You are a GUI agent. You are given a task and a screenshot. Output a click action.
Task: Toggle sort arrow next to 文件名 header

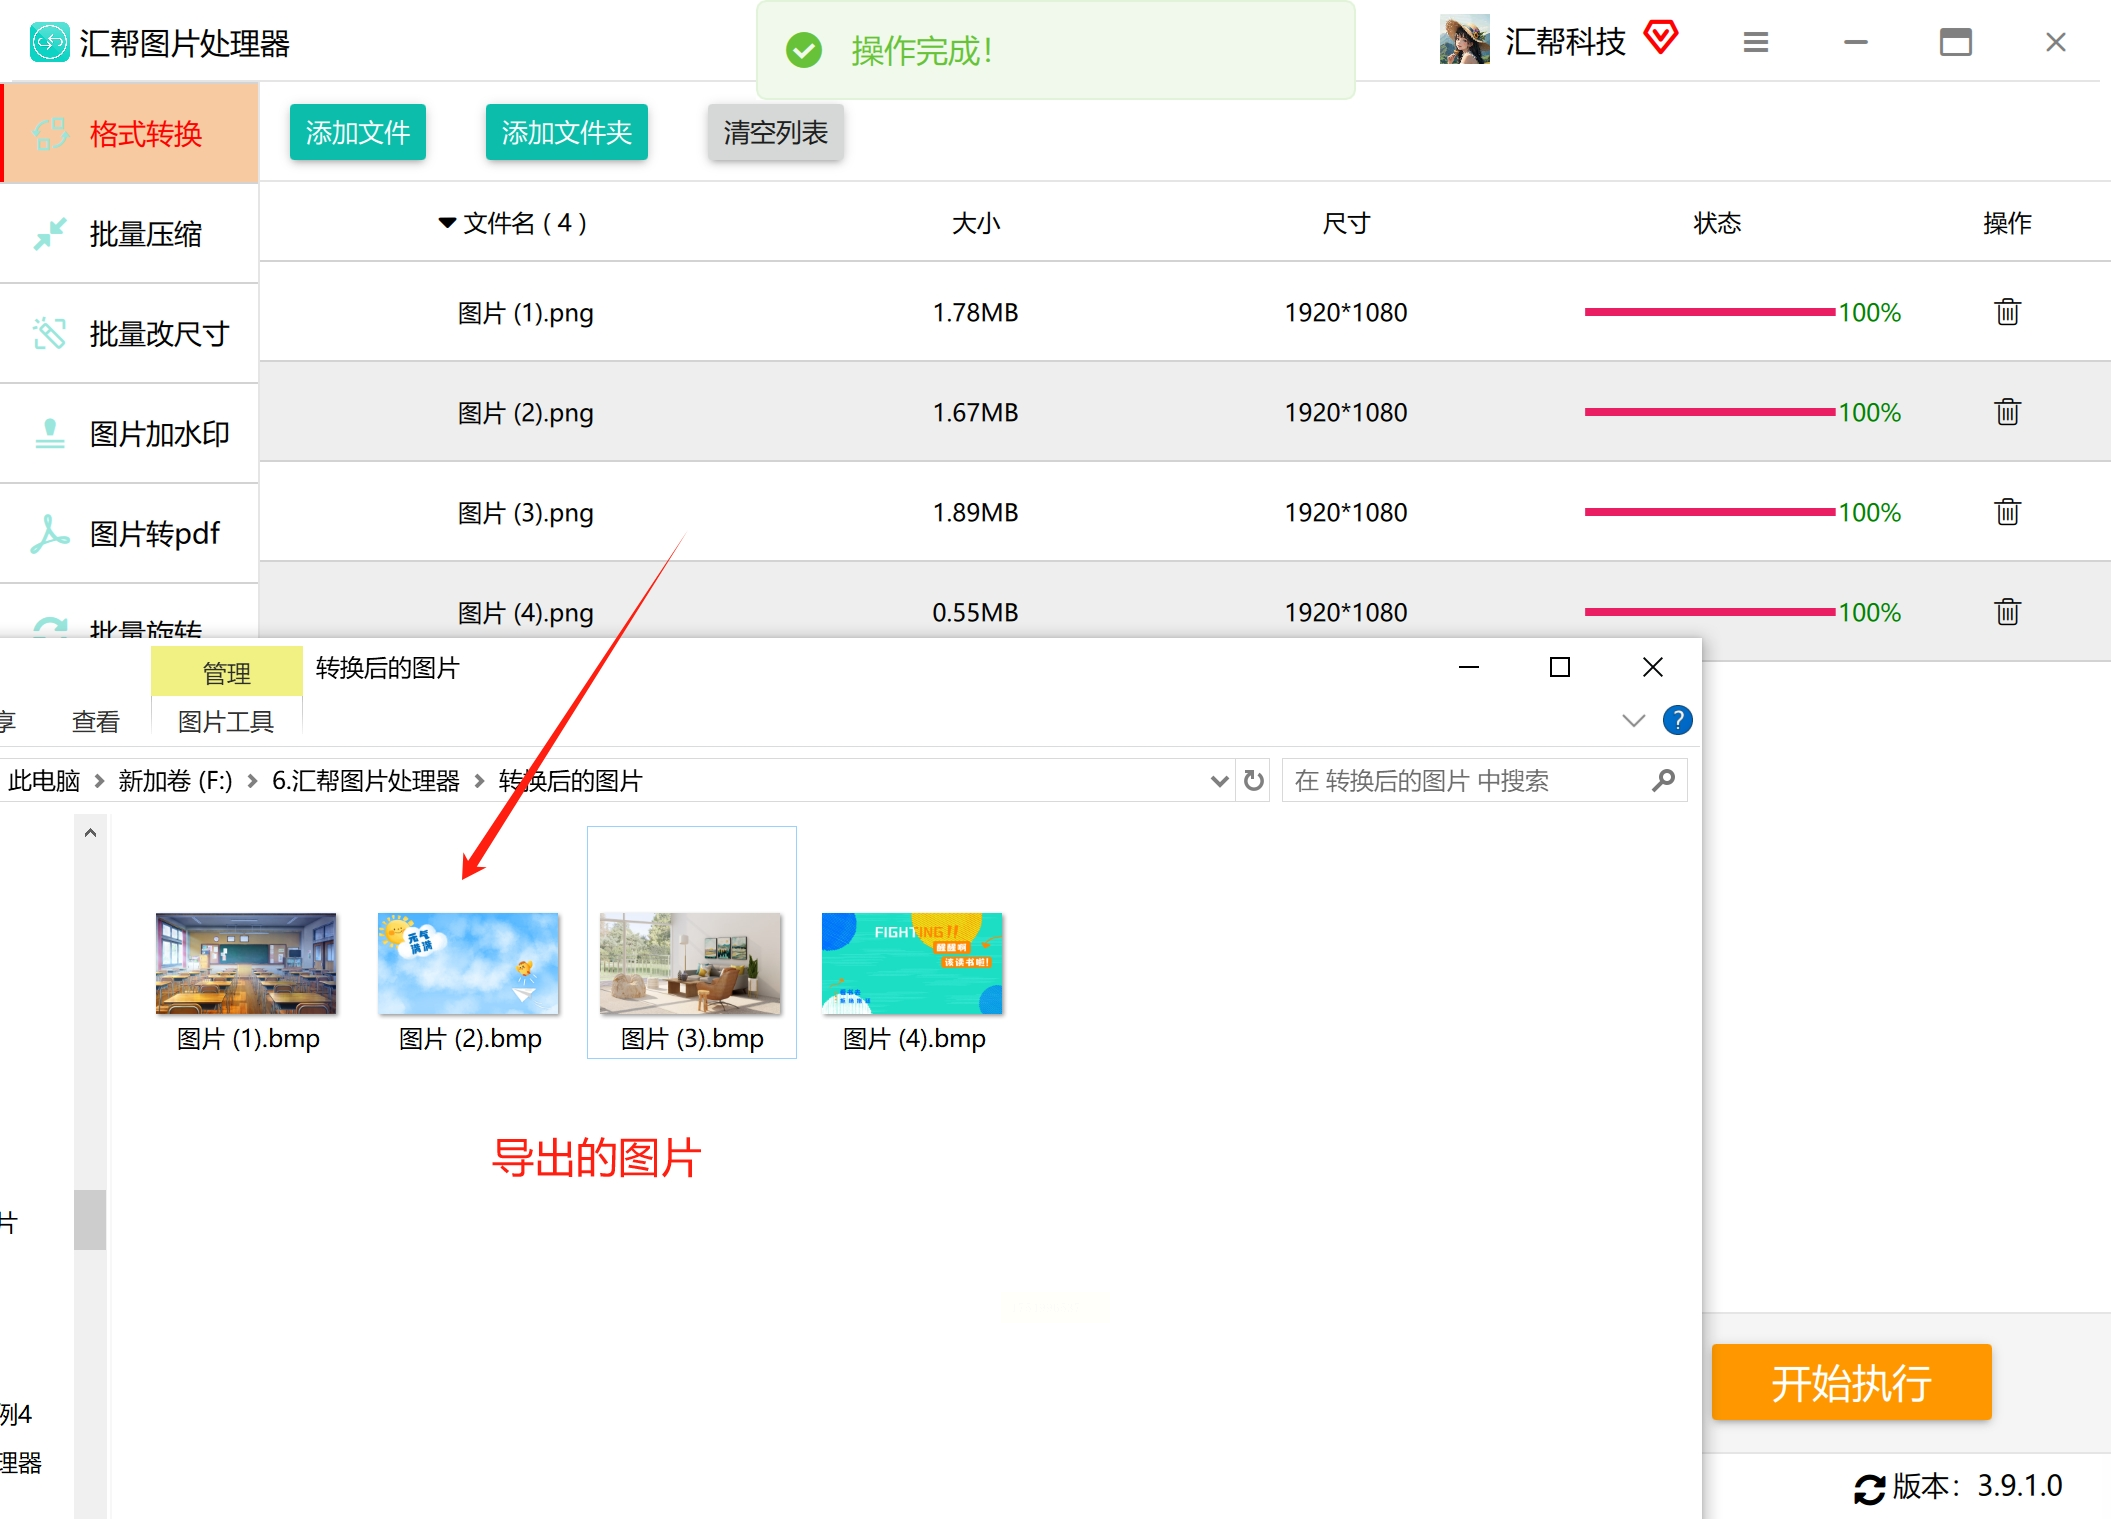coord(447,223)
